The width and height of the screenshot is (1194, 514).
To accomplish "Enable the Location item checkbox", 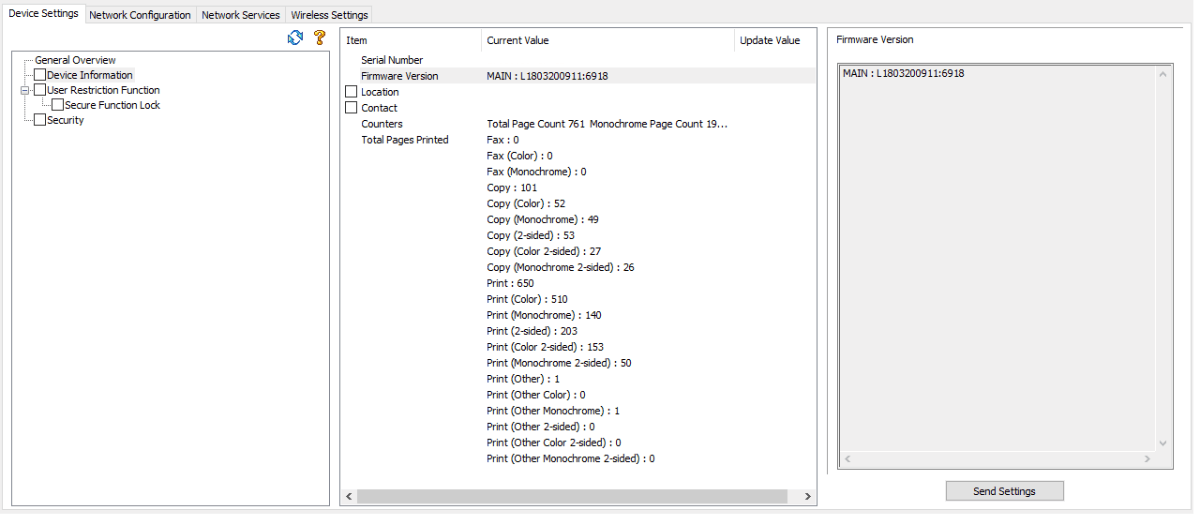I will coord(351,91).
